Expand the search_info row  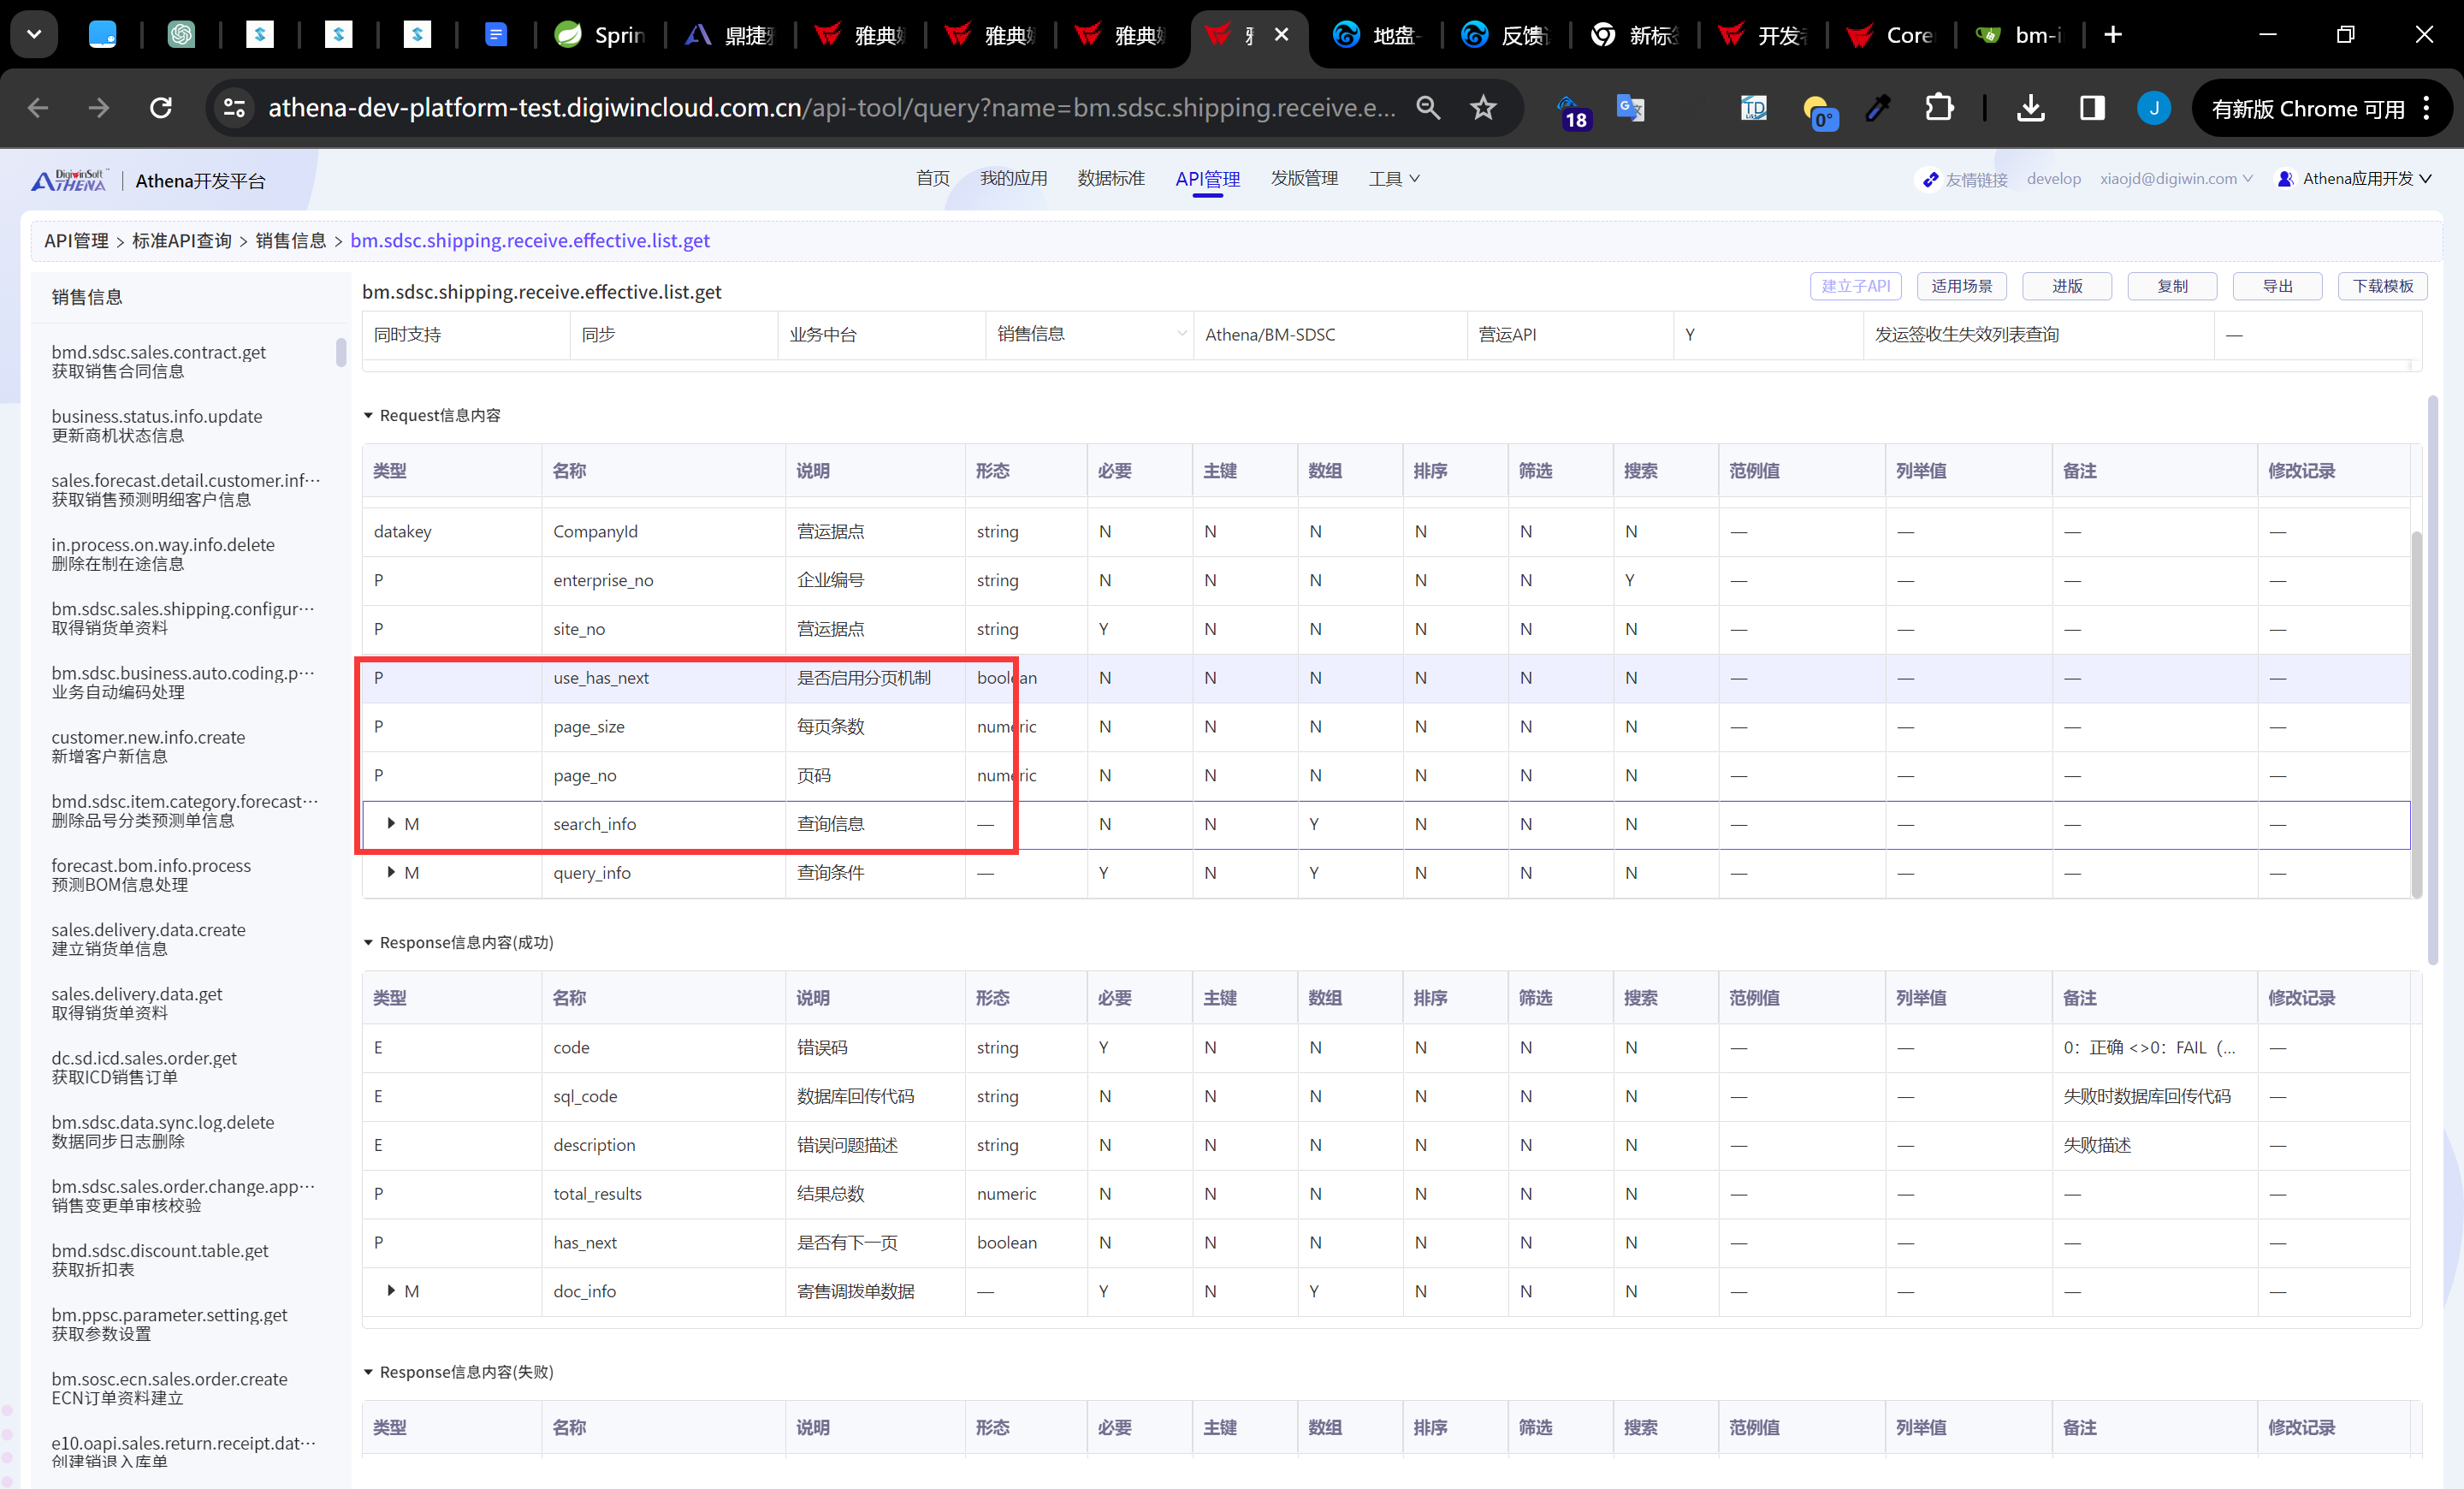coord(391,823)
